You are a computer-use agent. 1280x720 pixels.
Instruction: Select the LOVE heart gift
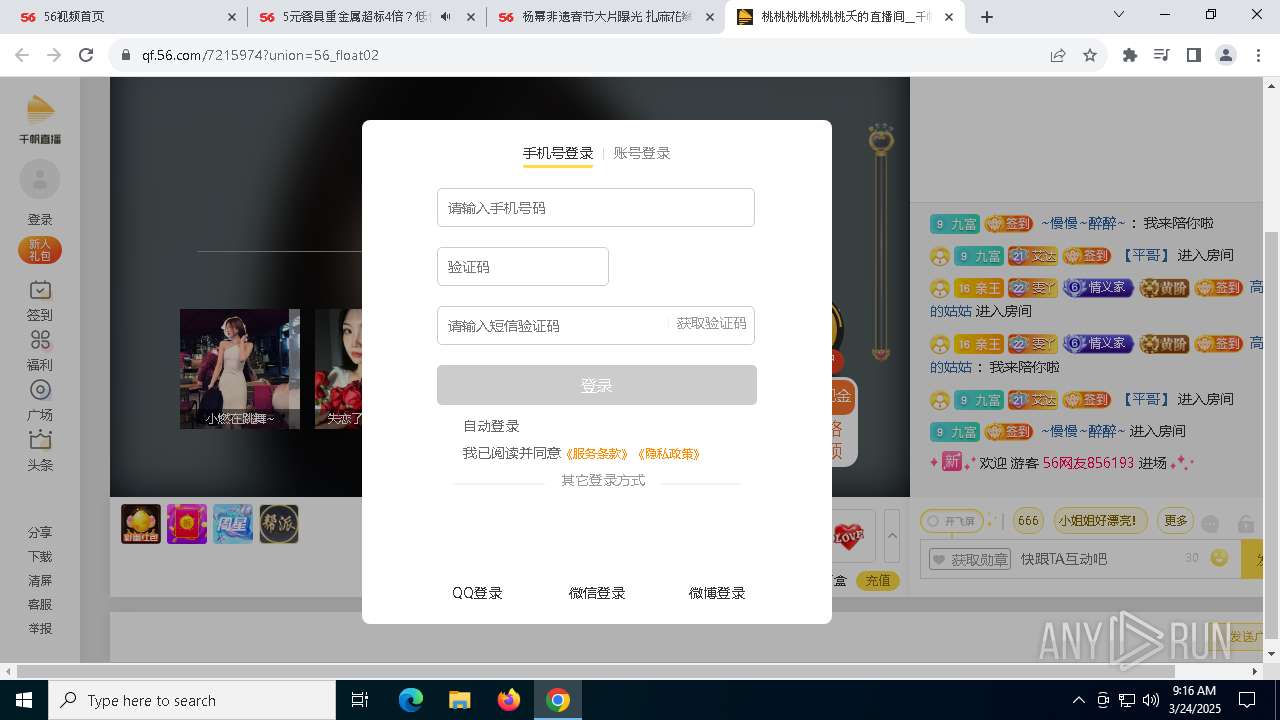[848, 538]
